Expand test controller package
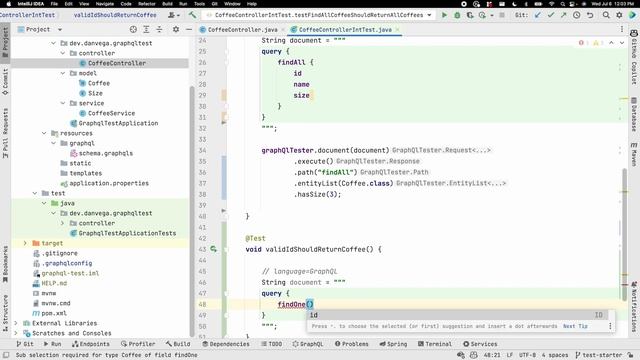Image resolution: width=640 pixels, height=360 pixels. [63, 223]
